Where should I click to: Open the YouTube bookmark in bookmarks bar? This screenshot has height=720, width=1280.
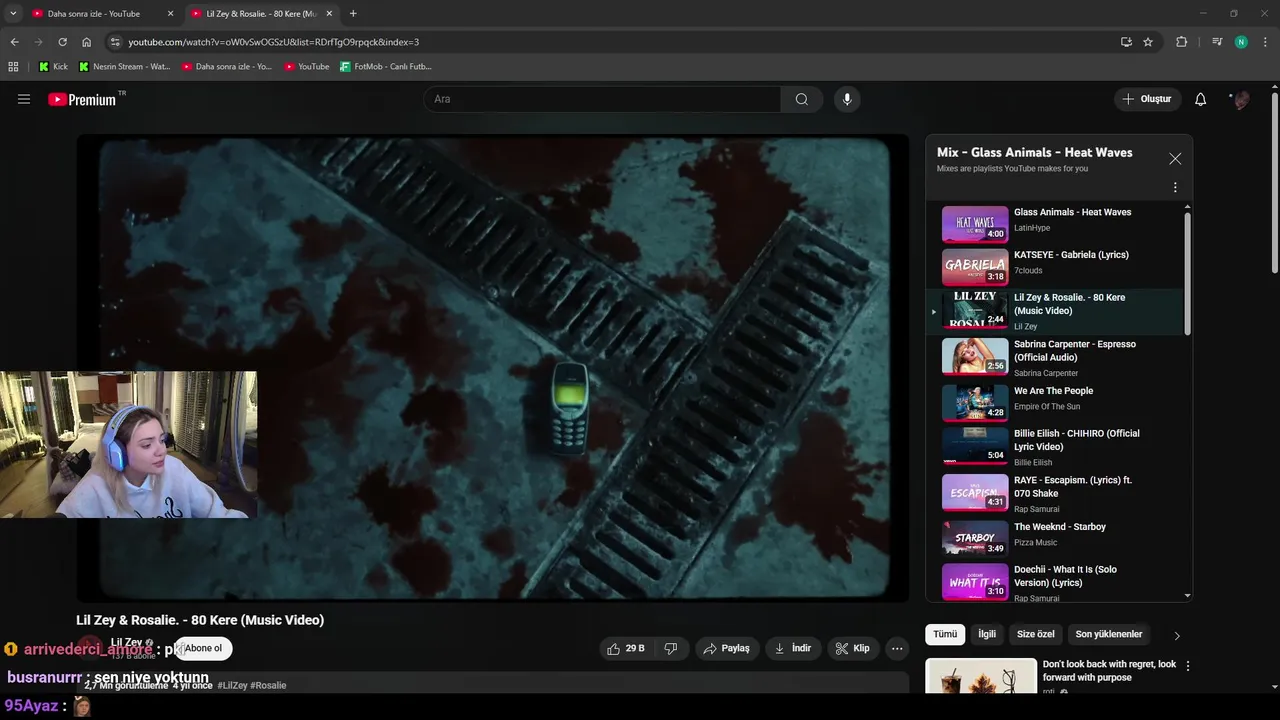(306, 66)
